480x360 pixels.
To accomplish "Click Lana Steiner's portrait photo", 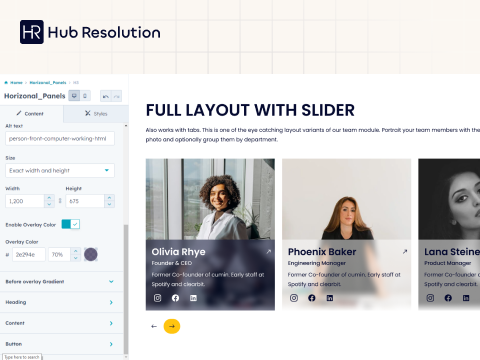I will coord(449,199).
